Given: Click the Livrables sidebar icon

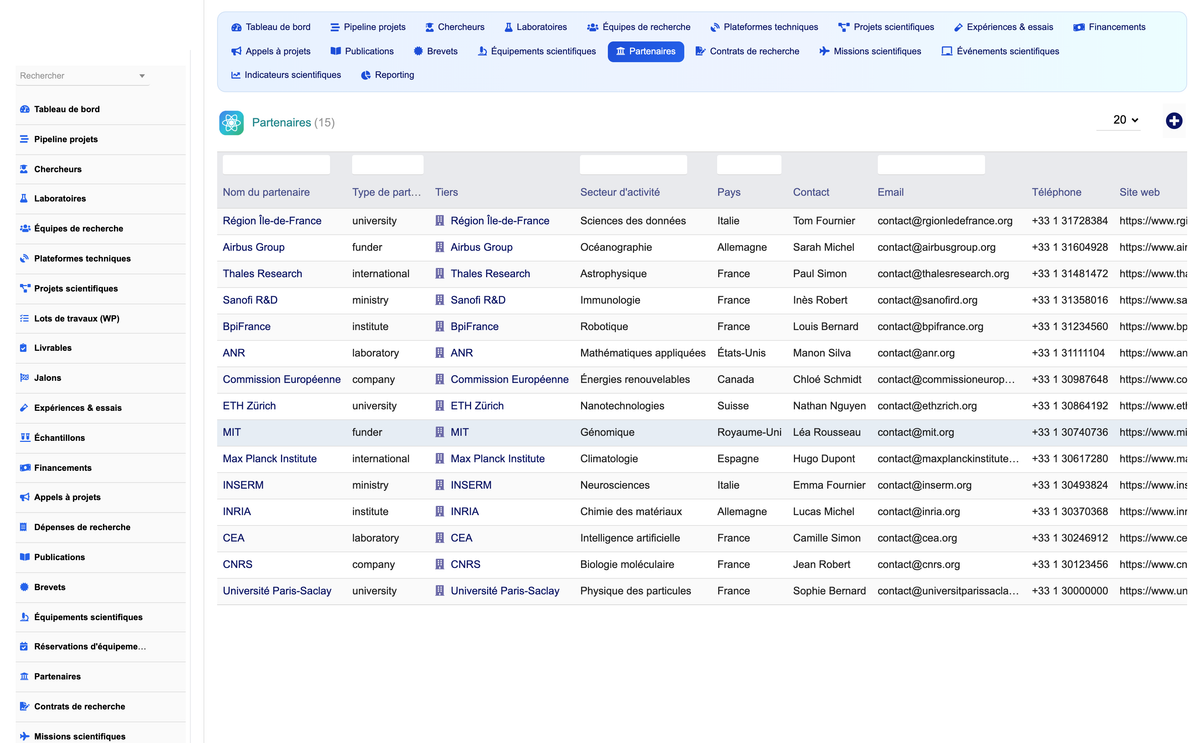Looking at the screenshot, I should (24, 348).
